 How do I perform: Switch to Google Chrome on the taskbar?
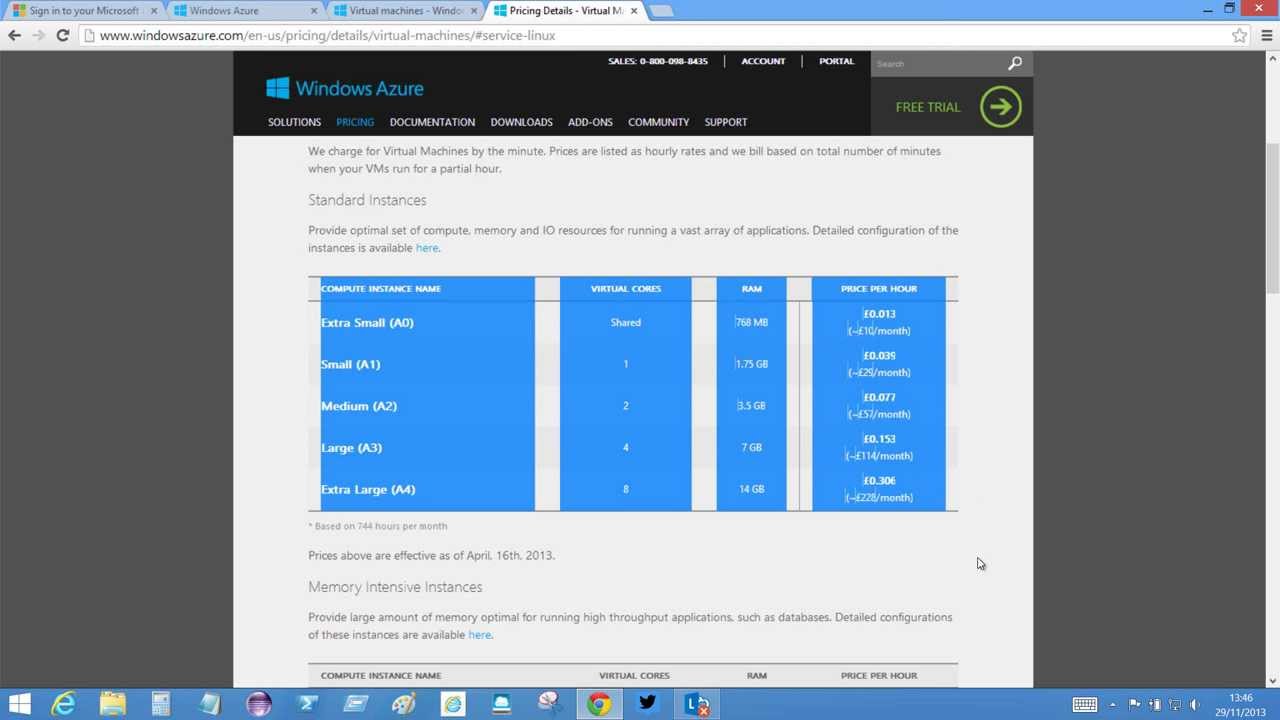coord(598,704)
